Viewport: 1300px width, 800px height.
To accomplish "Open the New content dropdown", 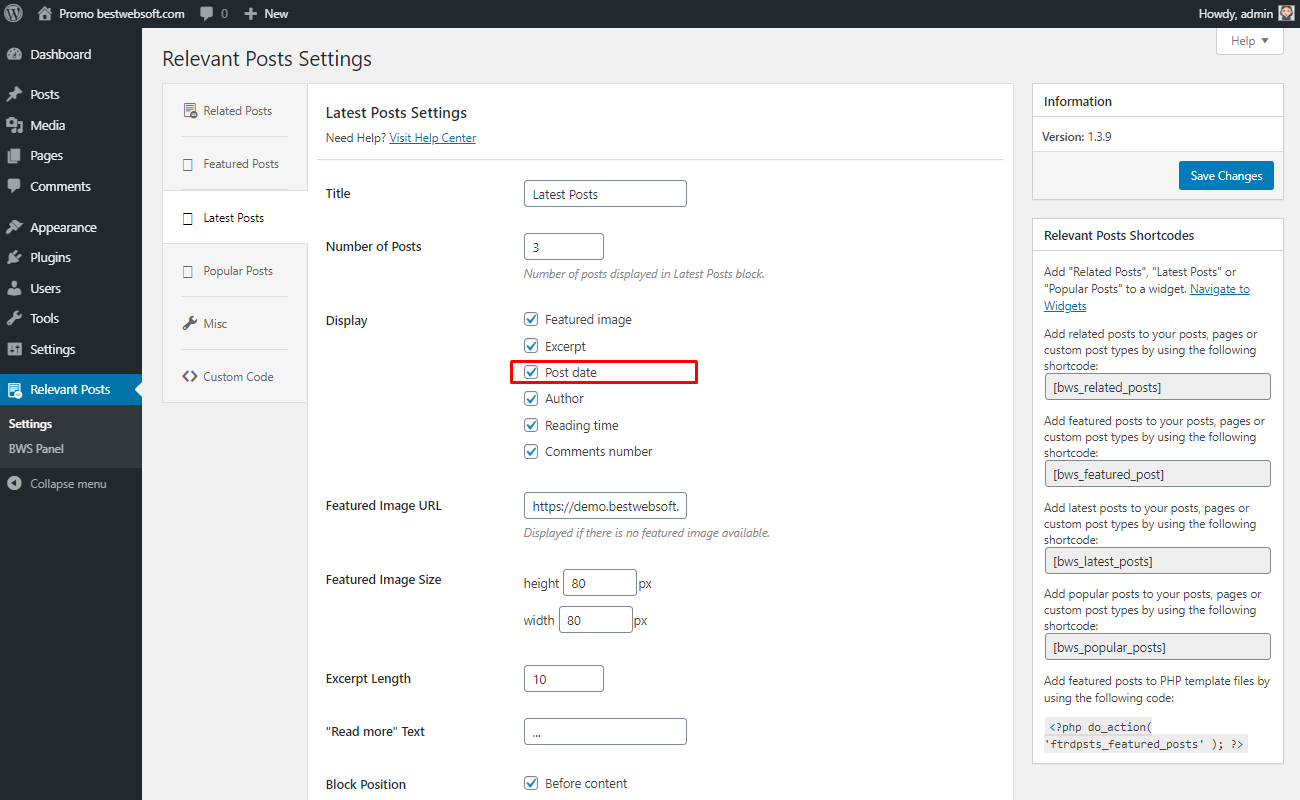I will coord(266,14).
